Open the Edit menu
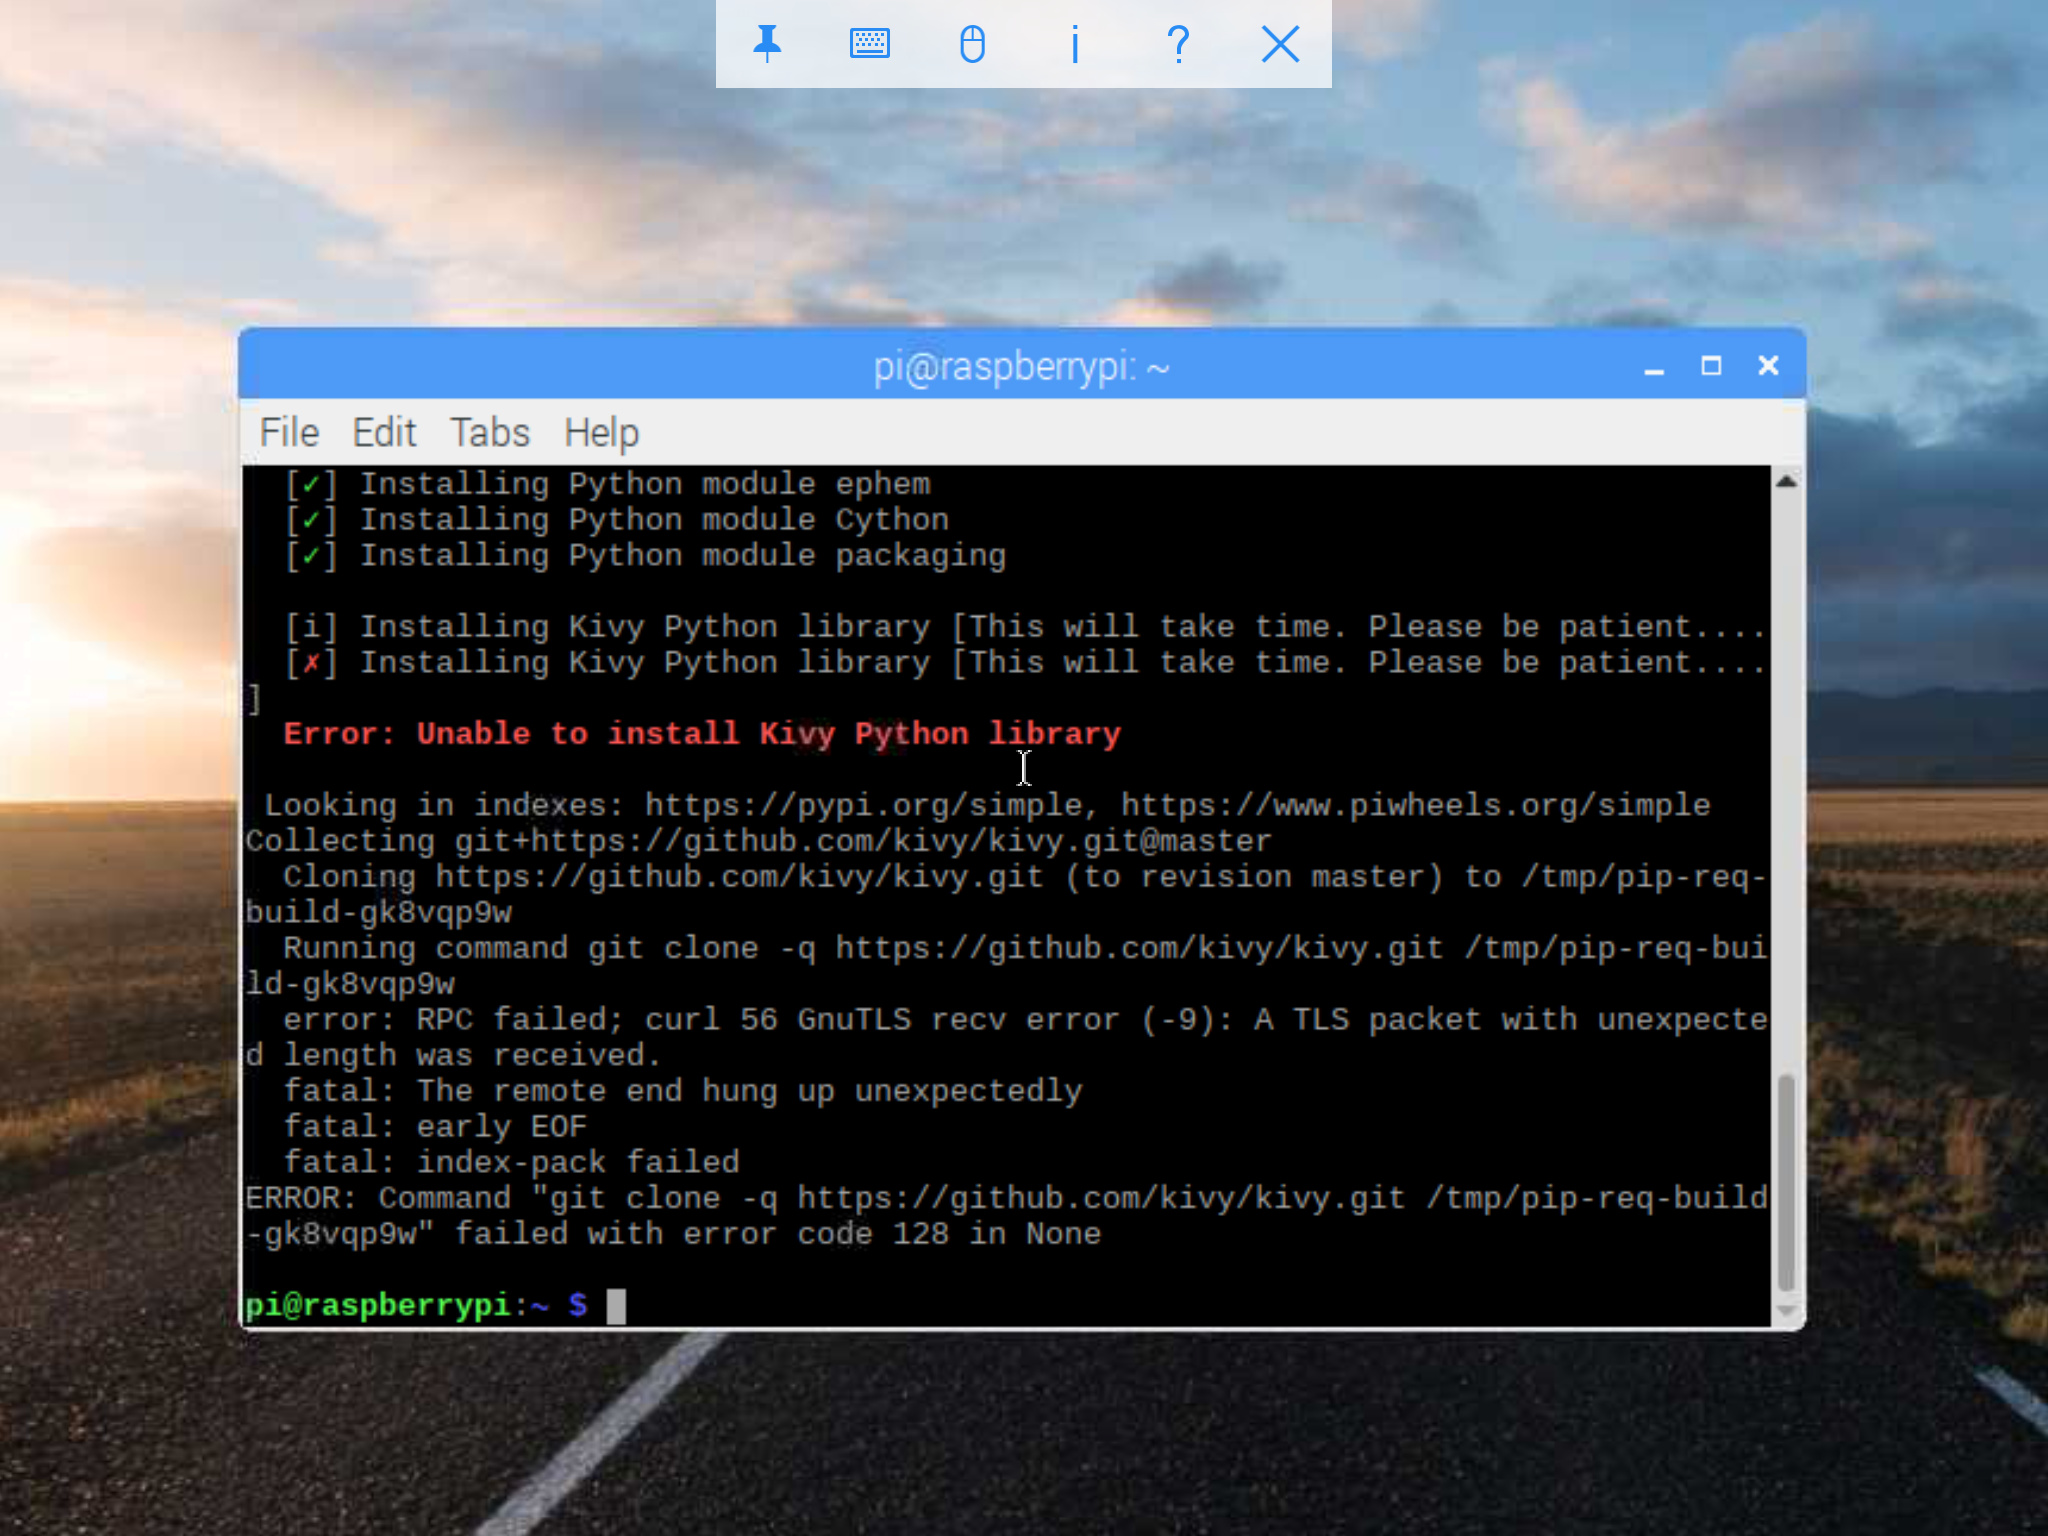The height and width of the screenshot is (1536, 2048). coord(384,433)
